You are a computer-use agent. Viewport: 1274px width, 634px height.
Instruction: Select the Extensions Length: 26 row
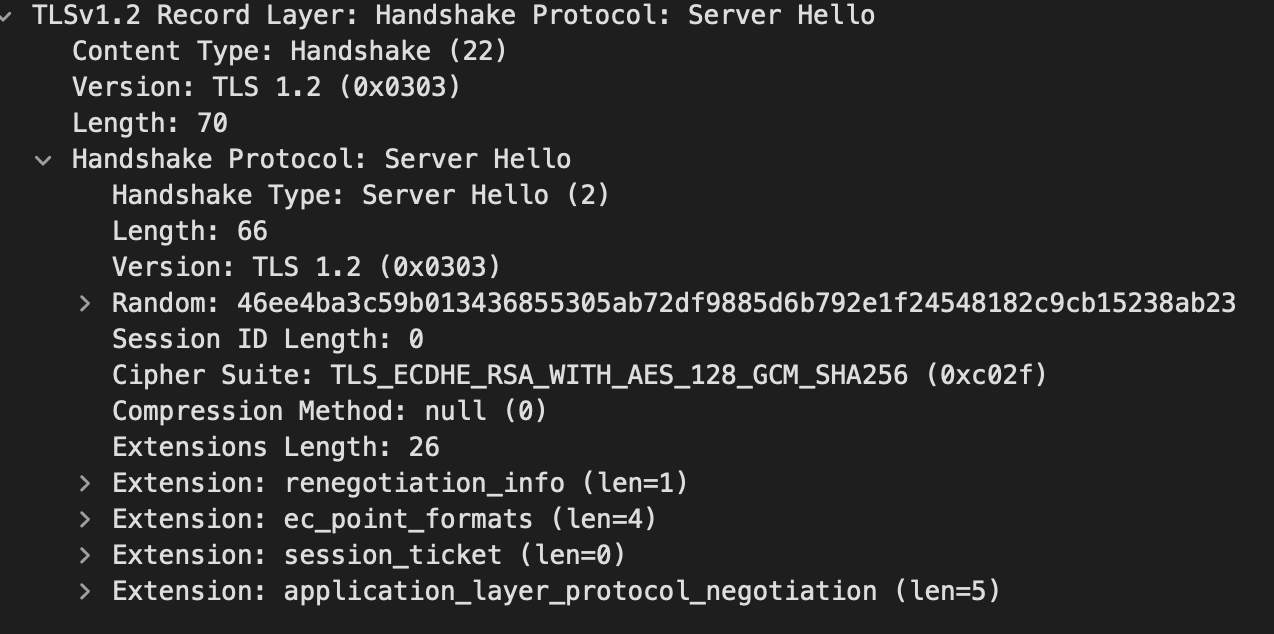[x=275, y=447]
